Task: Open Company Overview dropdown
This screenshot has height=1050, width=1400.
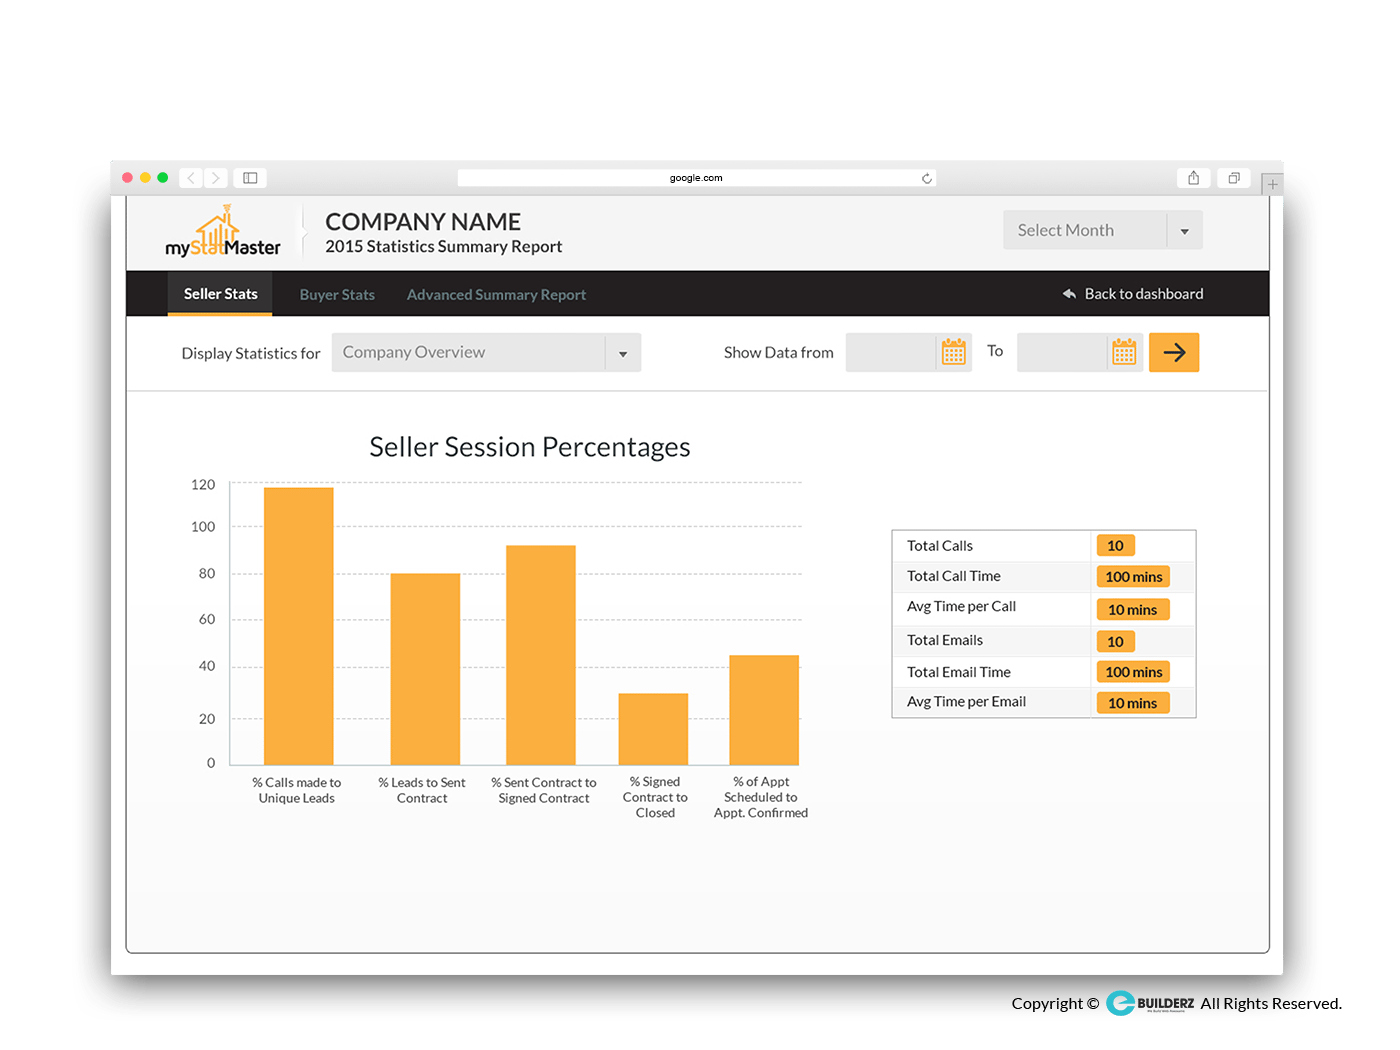Action: pyautogui.click(x=486, y=352)
